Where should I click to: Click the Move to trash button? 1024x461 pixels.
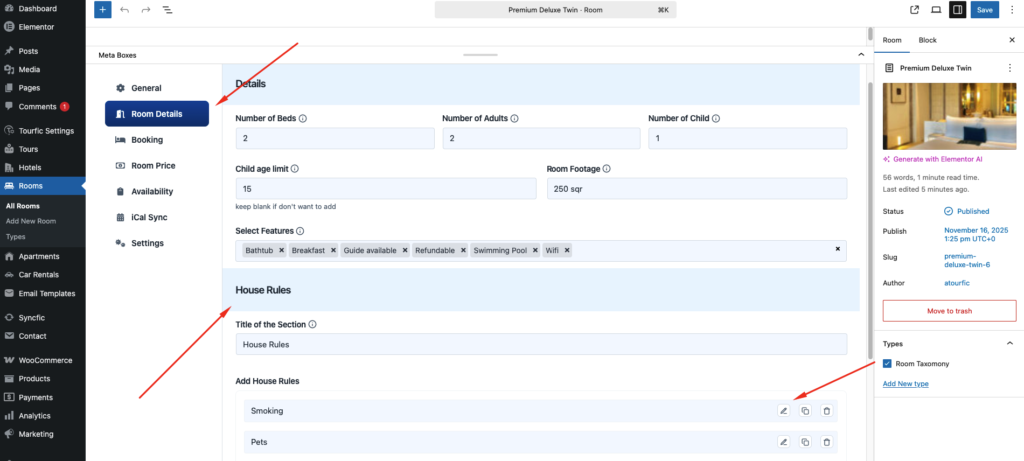(949, 311)
